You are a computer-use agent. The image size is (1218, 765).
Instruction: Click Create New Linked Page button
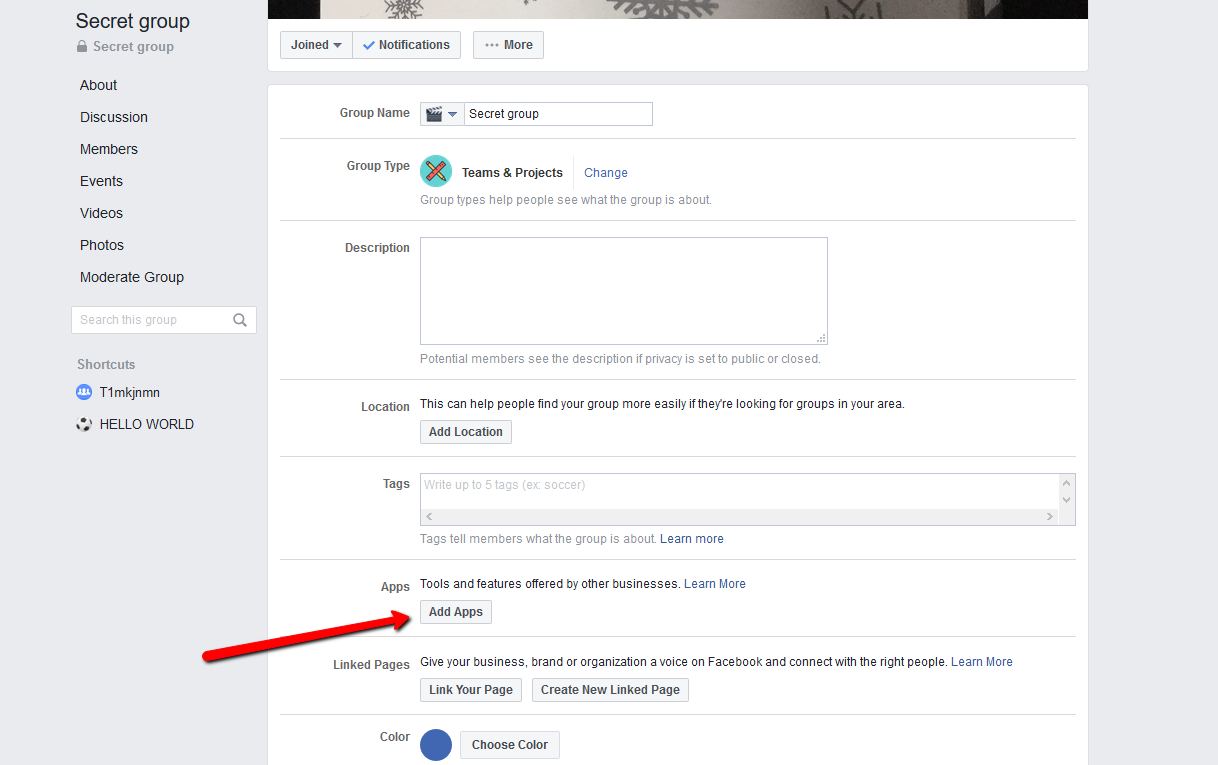(x=610, y=690)
